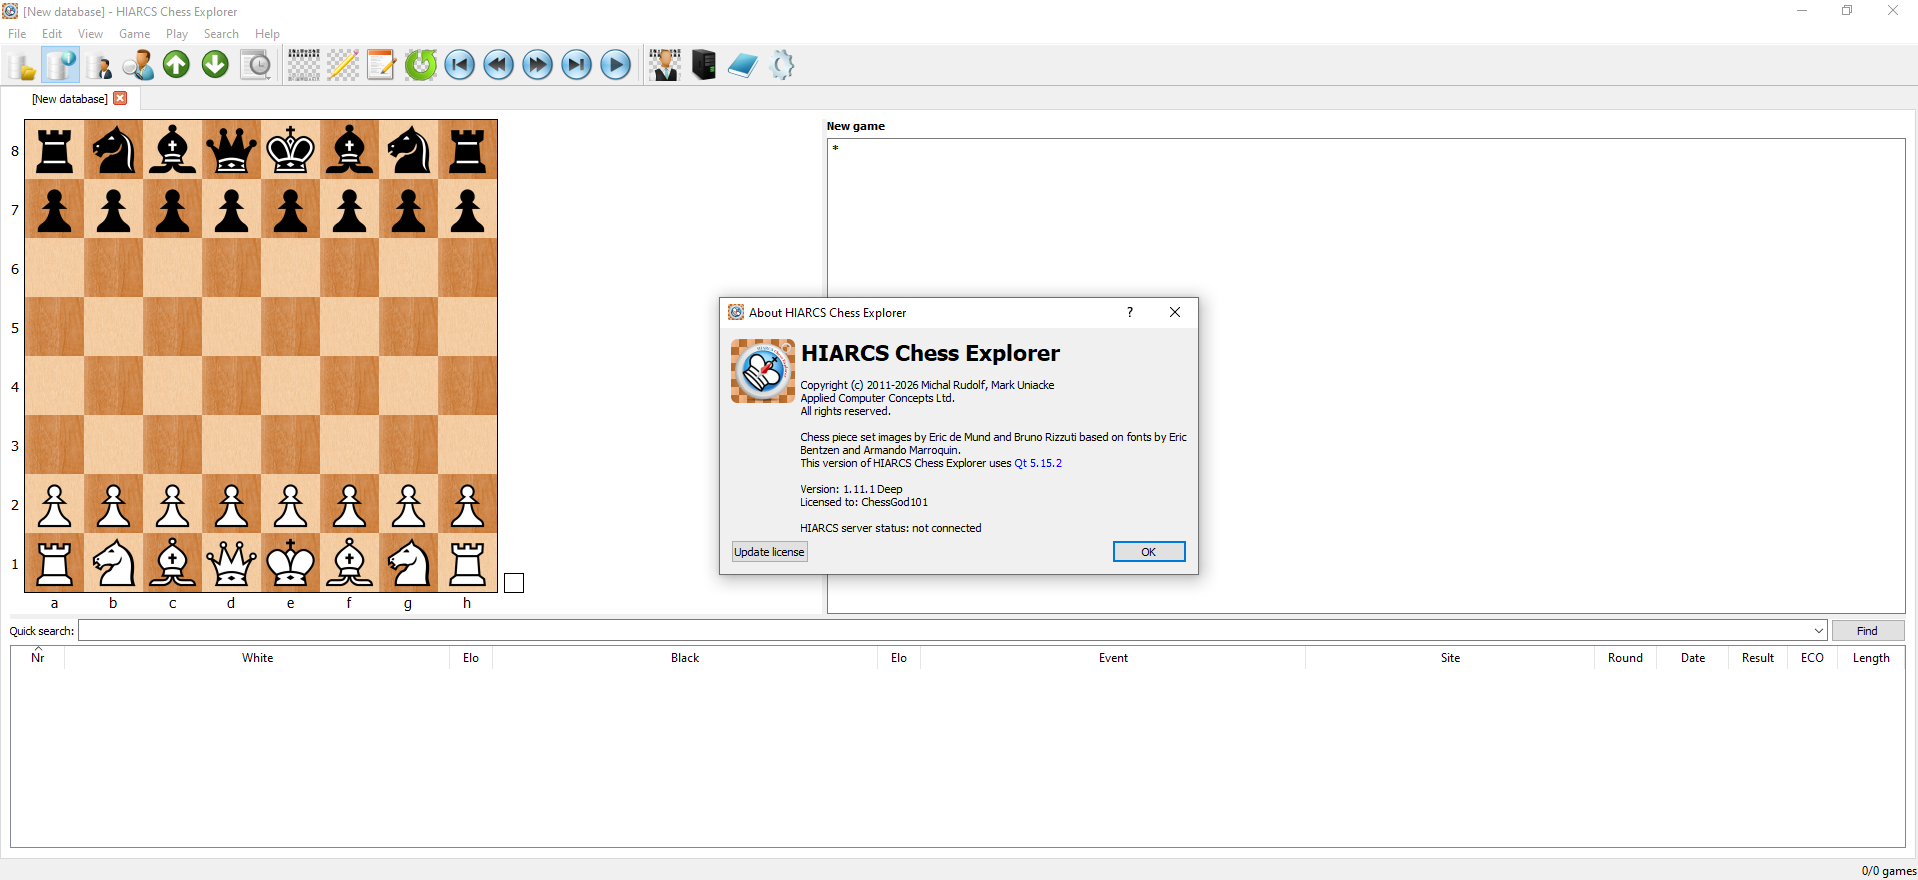Click the help question mark in About dialog
The height and width of the screenshot is (880, 1918).
(x=1130, y=312)
